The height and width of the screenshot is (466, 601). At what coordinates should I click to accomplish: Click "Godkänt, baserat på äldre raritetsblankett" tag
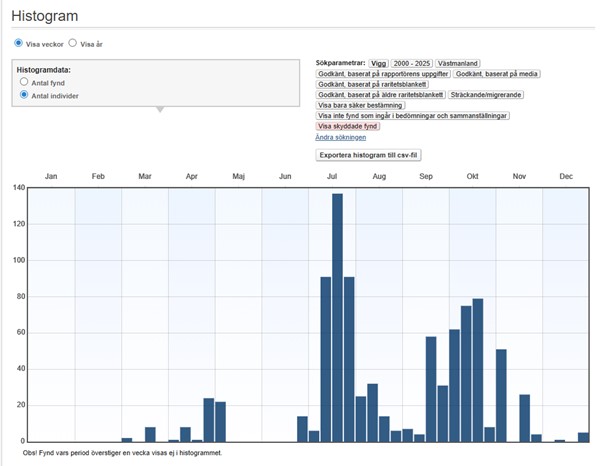click(x=380, y=95)
